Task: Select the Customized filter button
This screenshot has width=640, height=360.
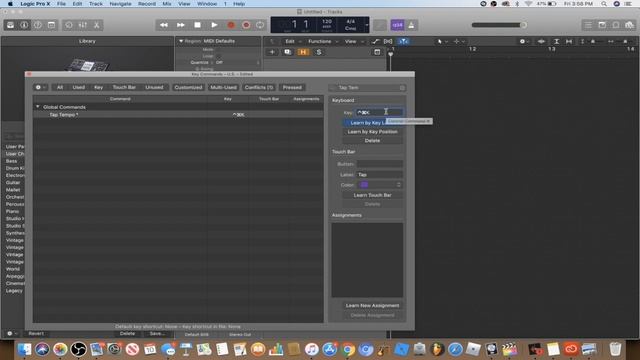Action: tap(188, 87)
